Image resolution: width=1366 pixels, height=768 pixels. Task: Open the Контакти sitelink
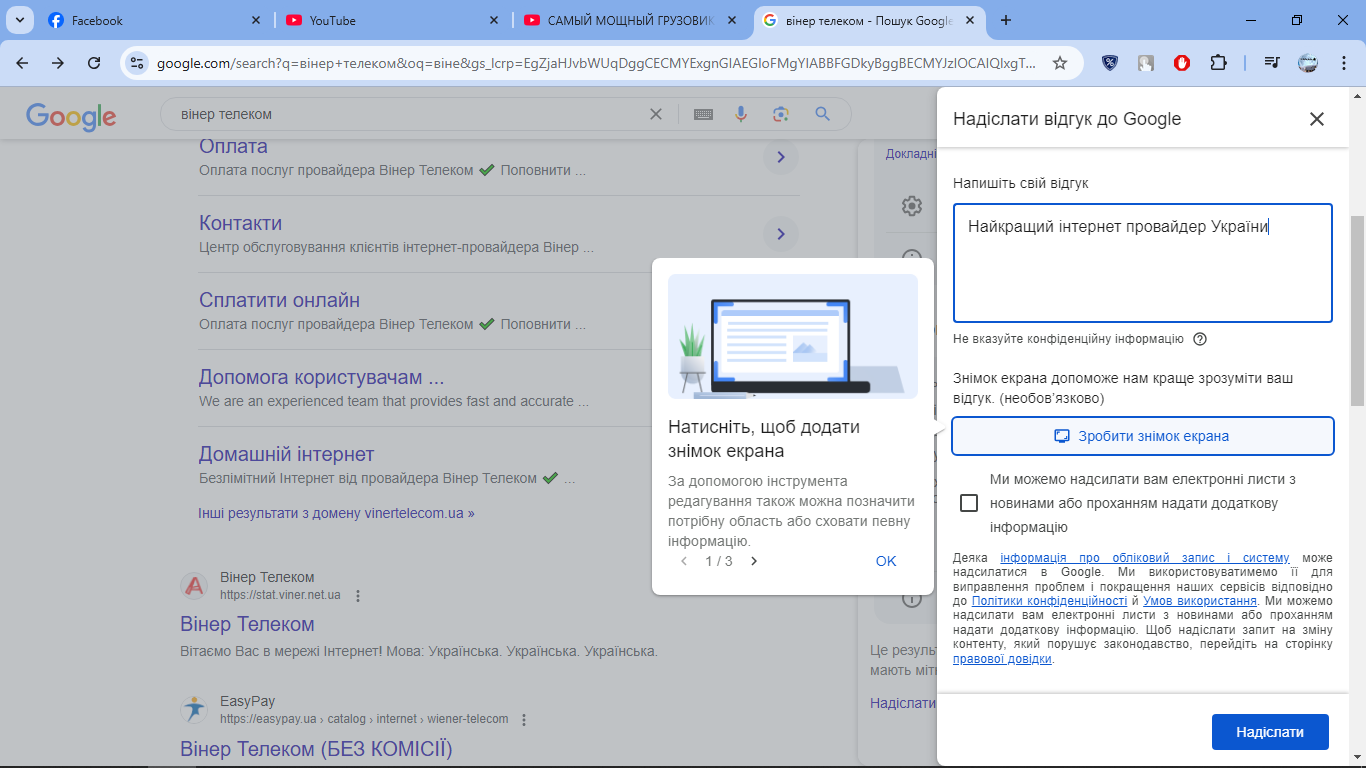click(241, 223)
